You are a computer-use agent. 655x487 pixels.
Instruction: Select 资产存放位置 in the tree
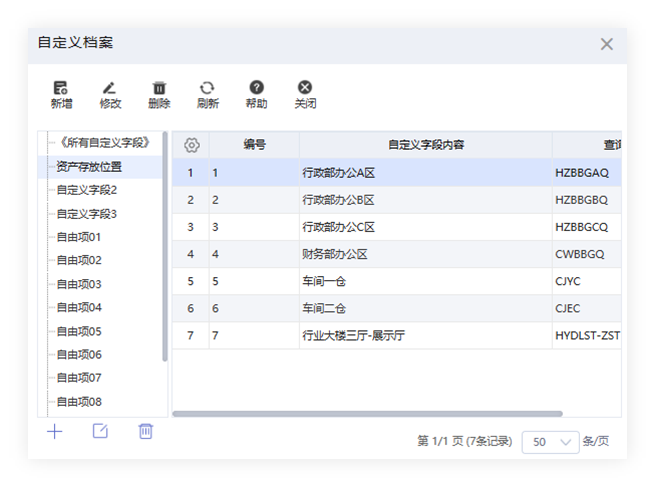89,166
